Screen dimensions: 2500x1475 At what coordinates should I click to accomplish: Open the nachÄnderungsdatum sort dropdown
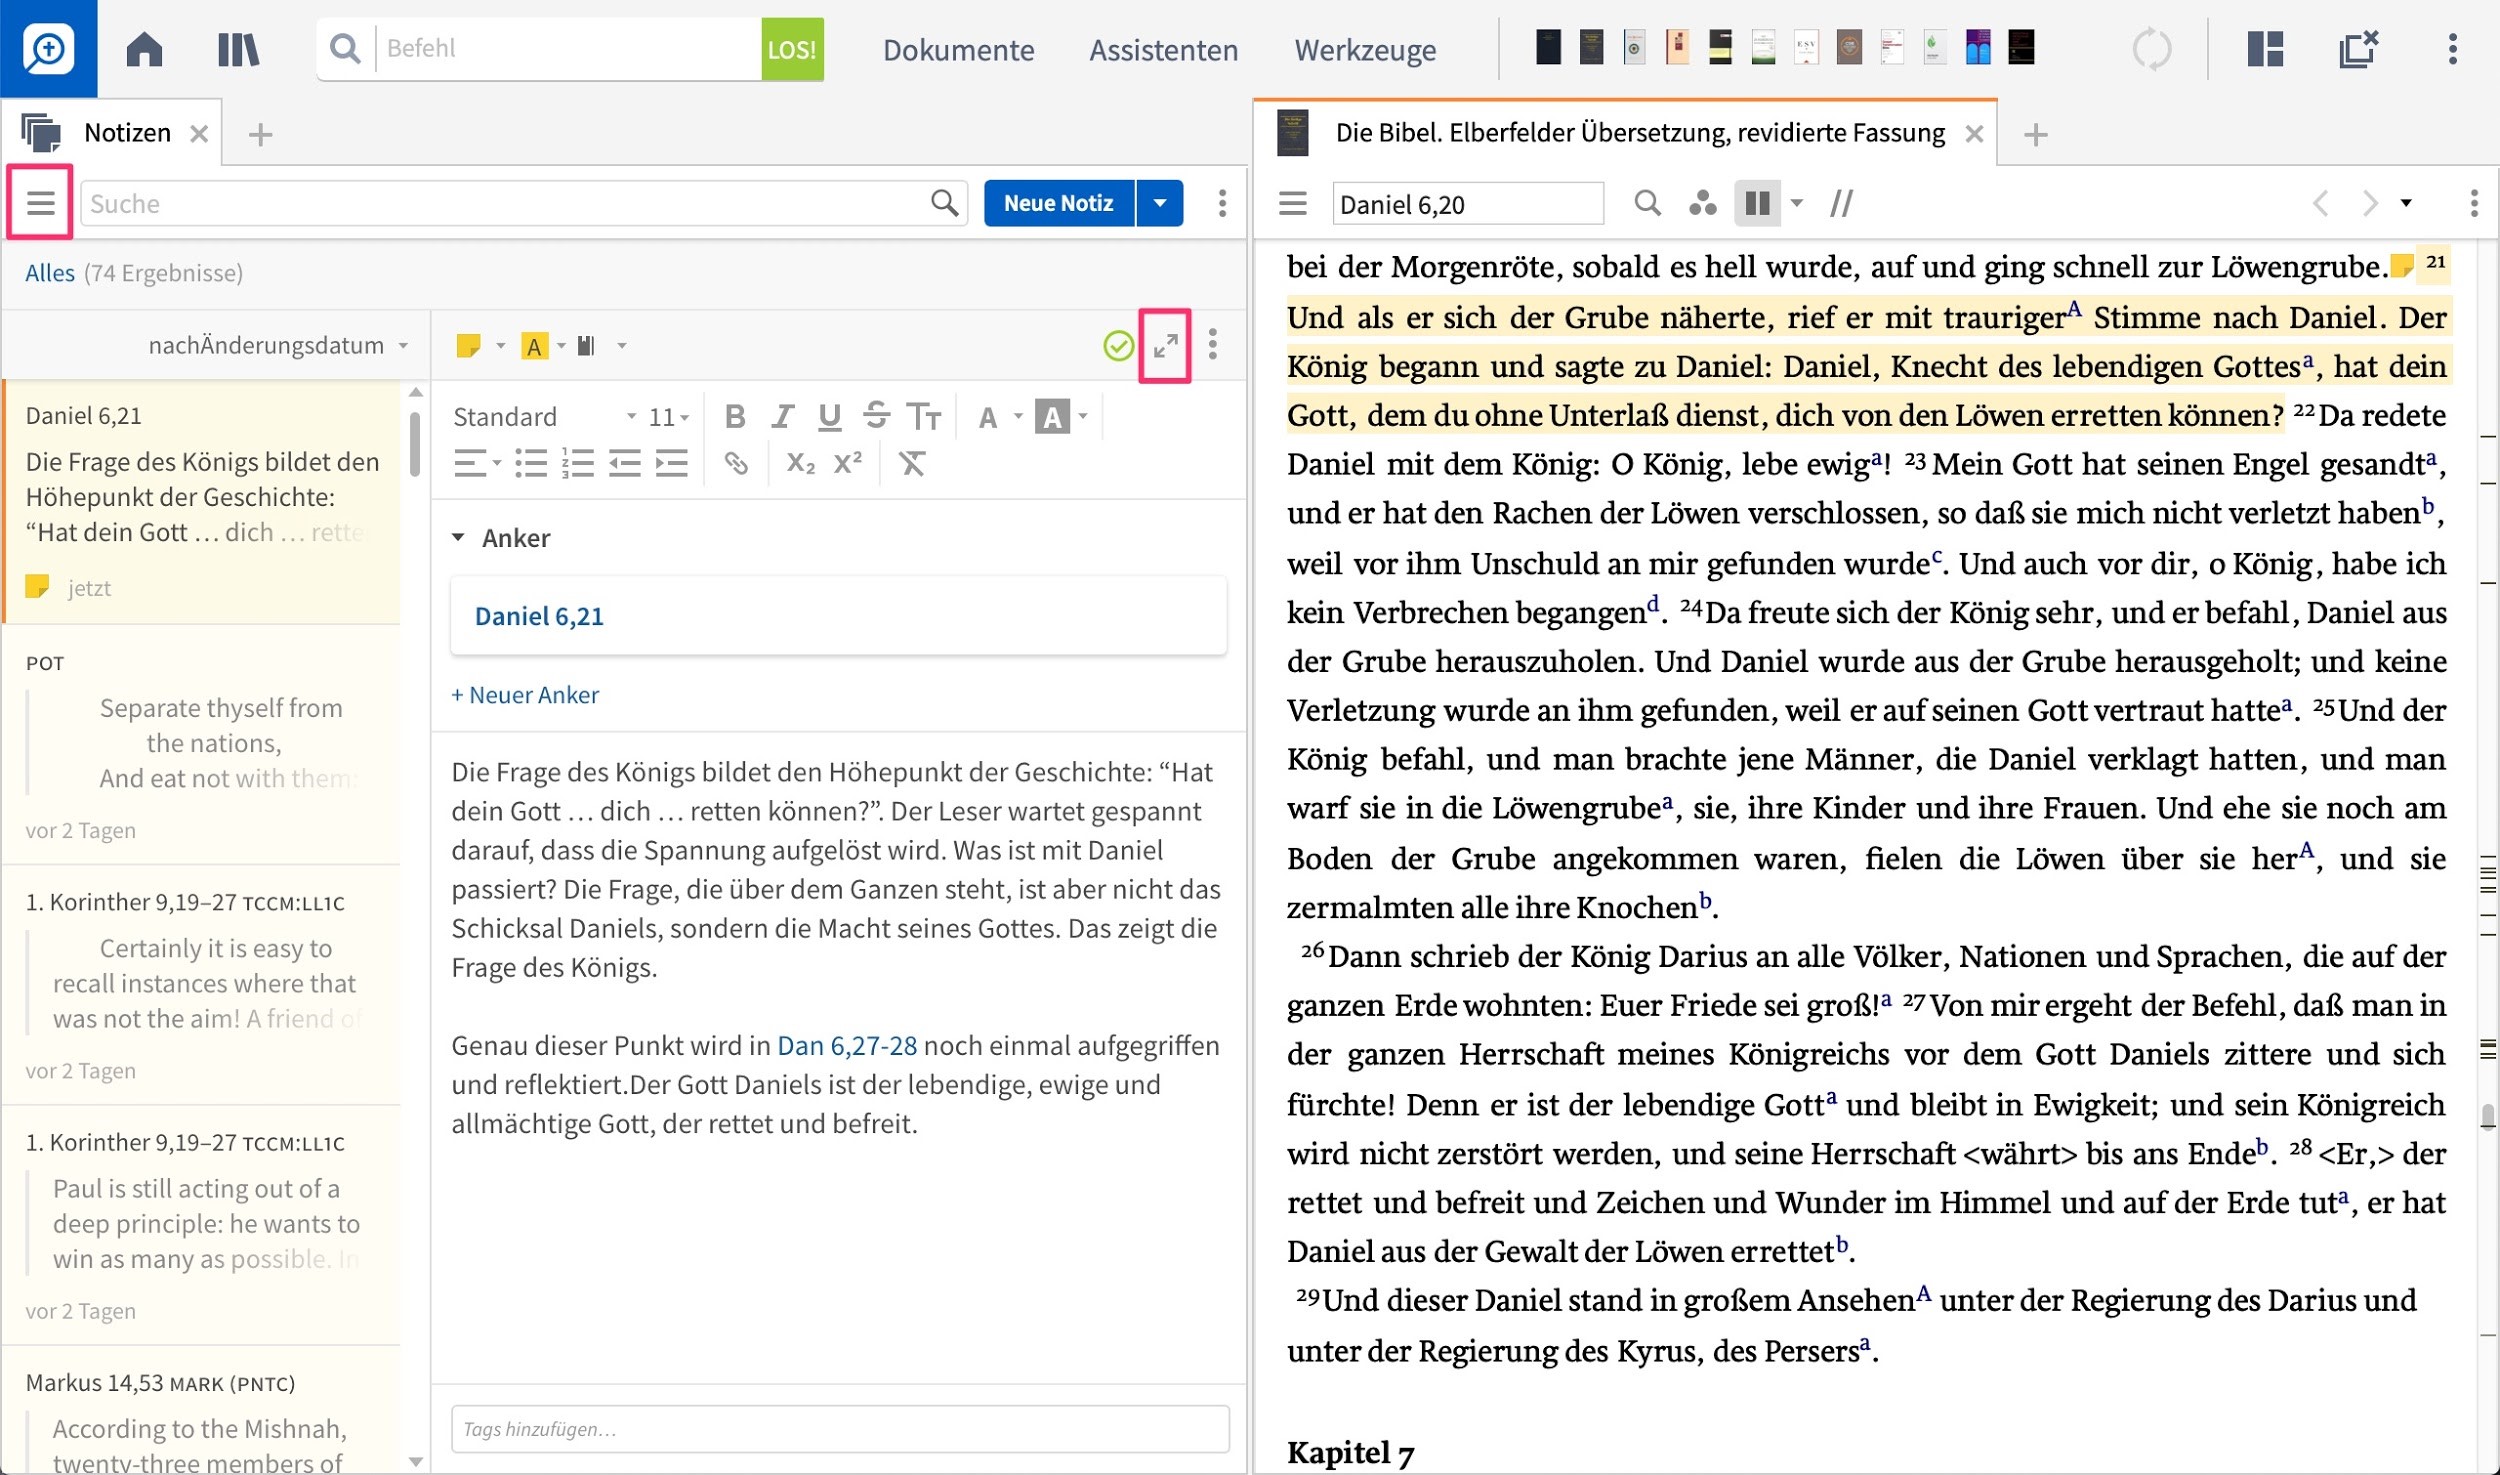coord(278,346)
